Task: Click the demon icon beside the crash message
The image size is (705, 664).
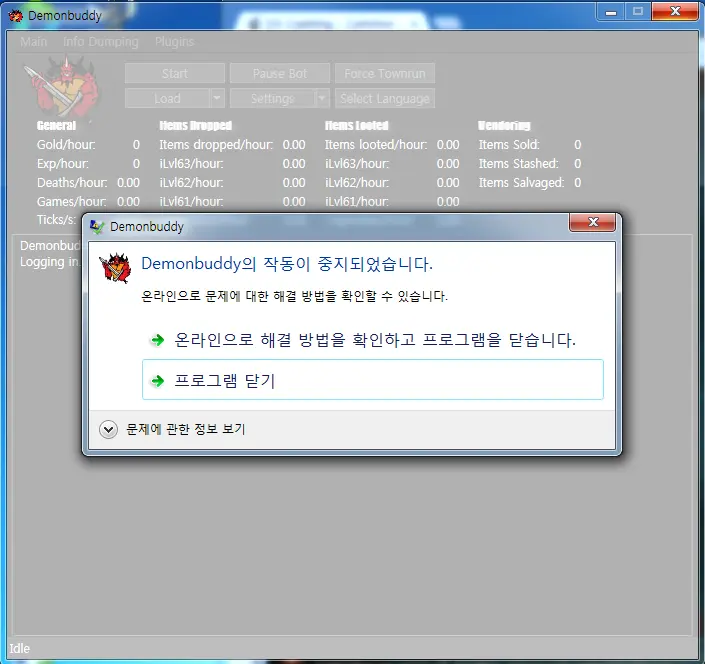Action: click(116, 269)
